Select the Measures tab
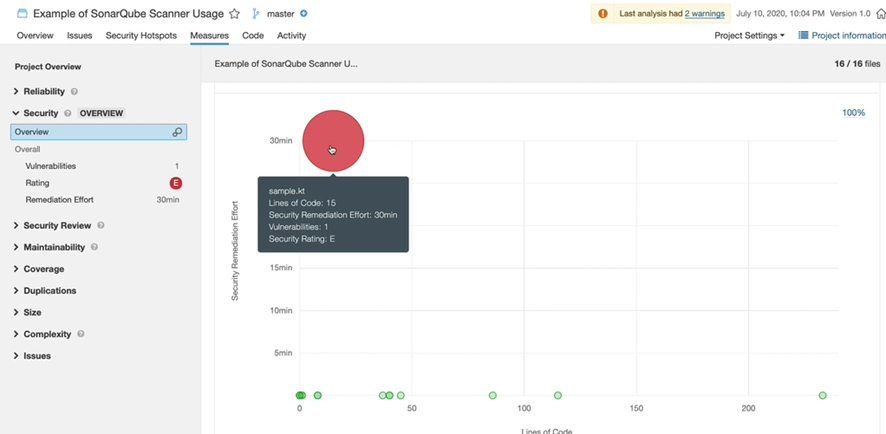886x434 pixels. [x=210, y=35]
